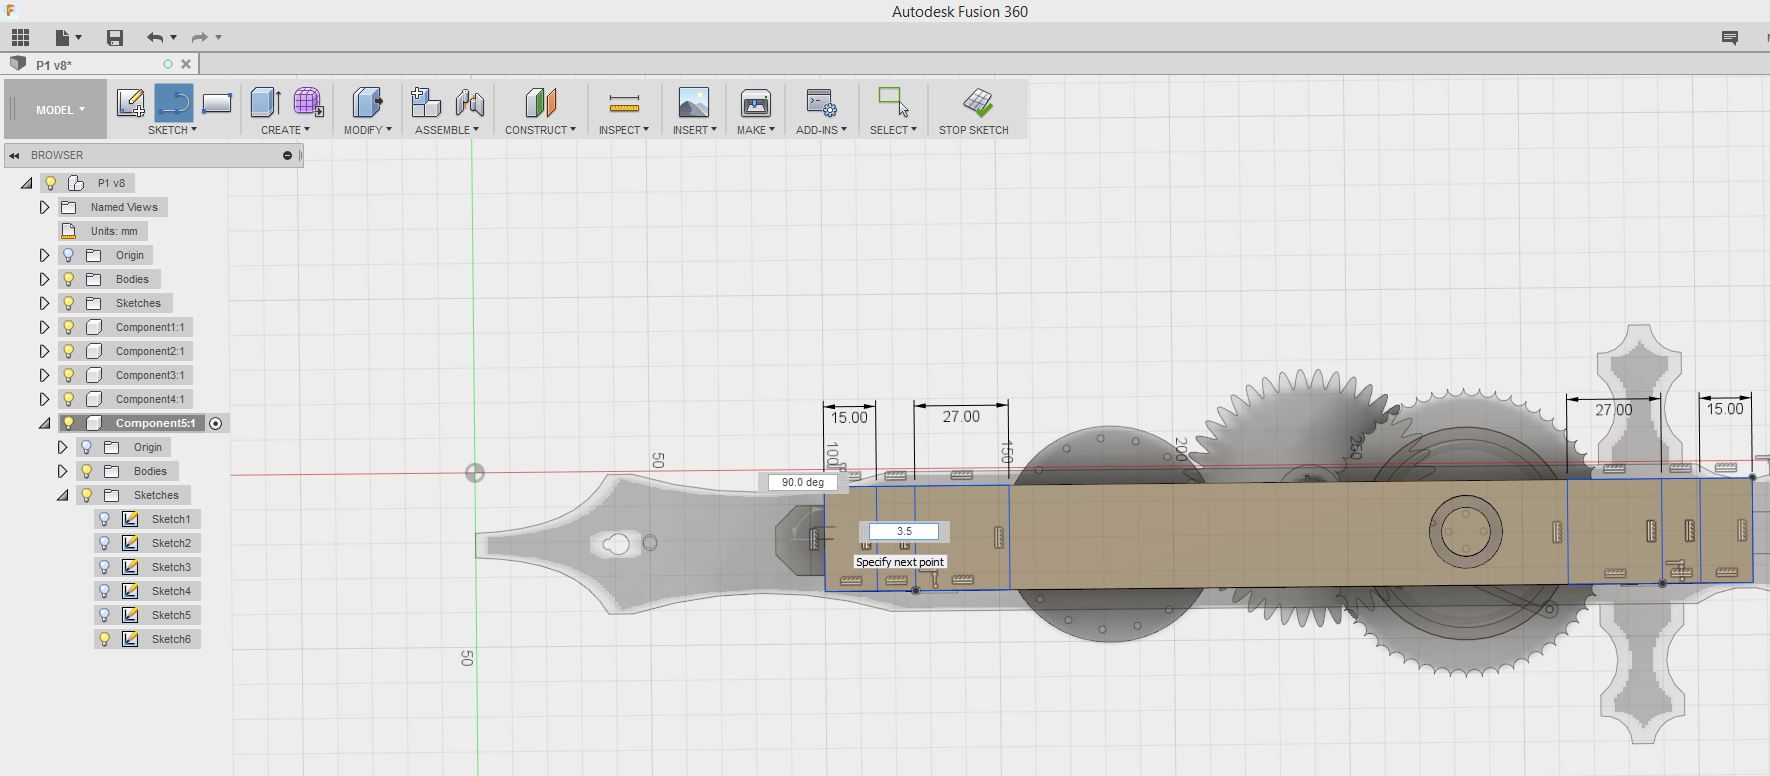Click the Create Form purple icon
Viewport: 1770px width, 776px height.
[x=308, y=103]
